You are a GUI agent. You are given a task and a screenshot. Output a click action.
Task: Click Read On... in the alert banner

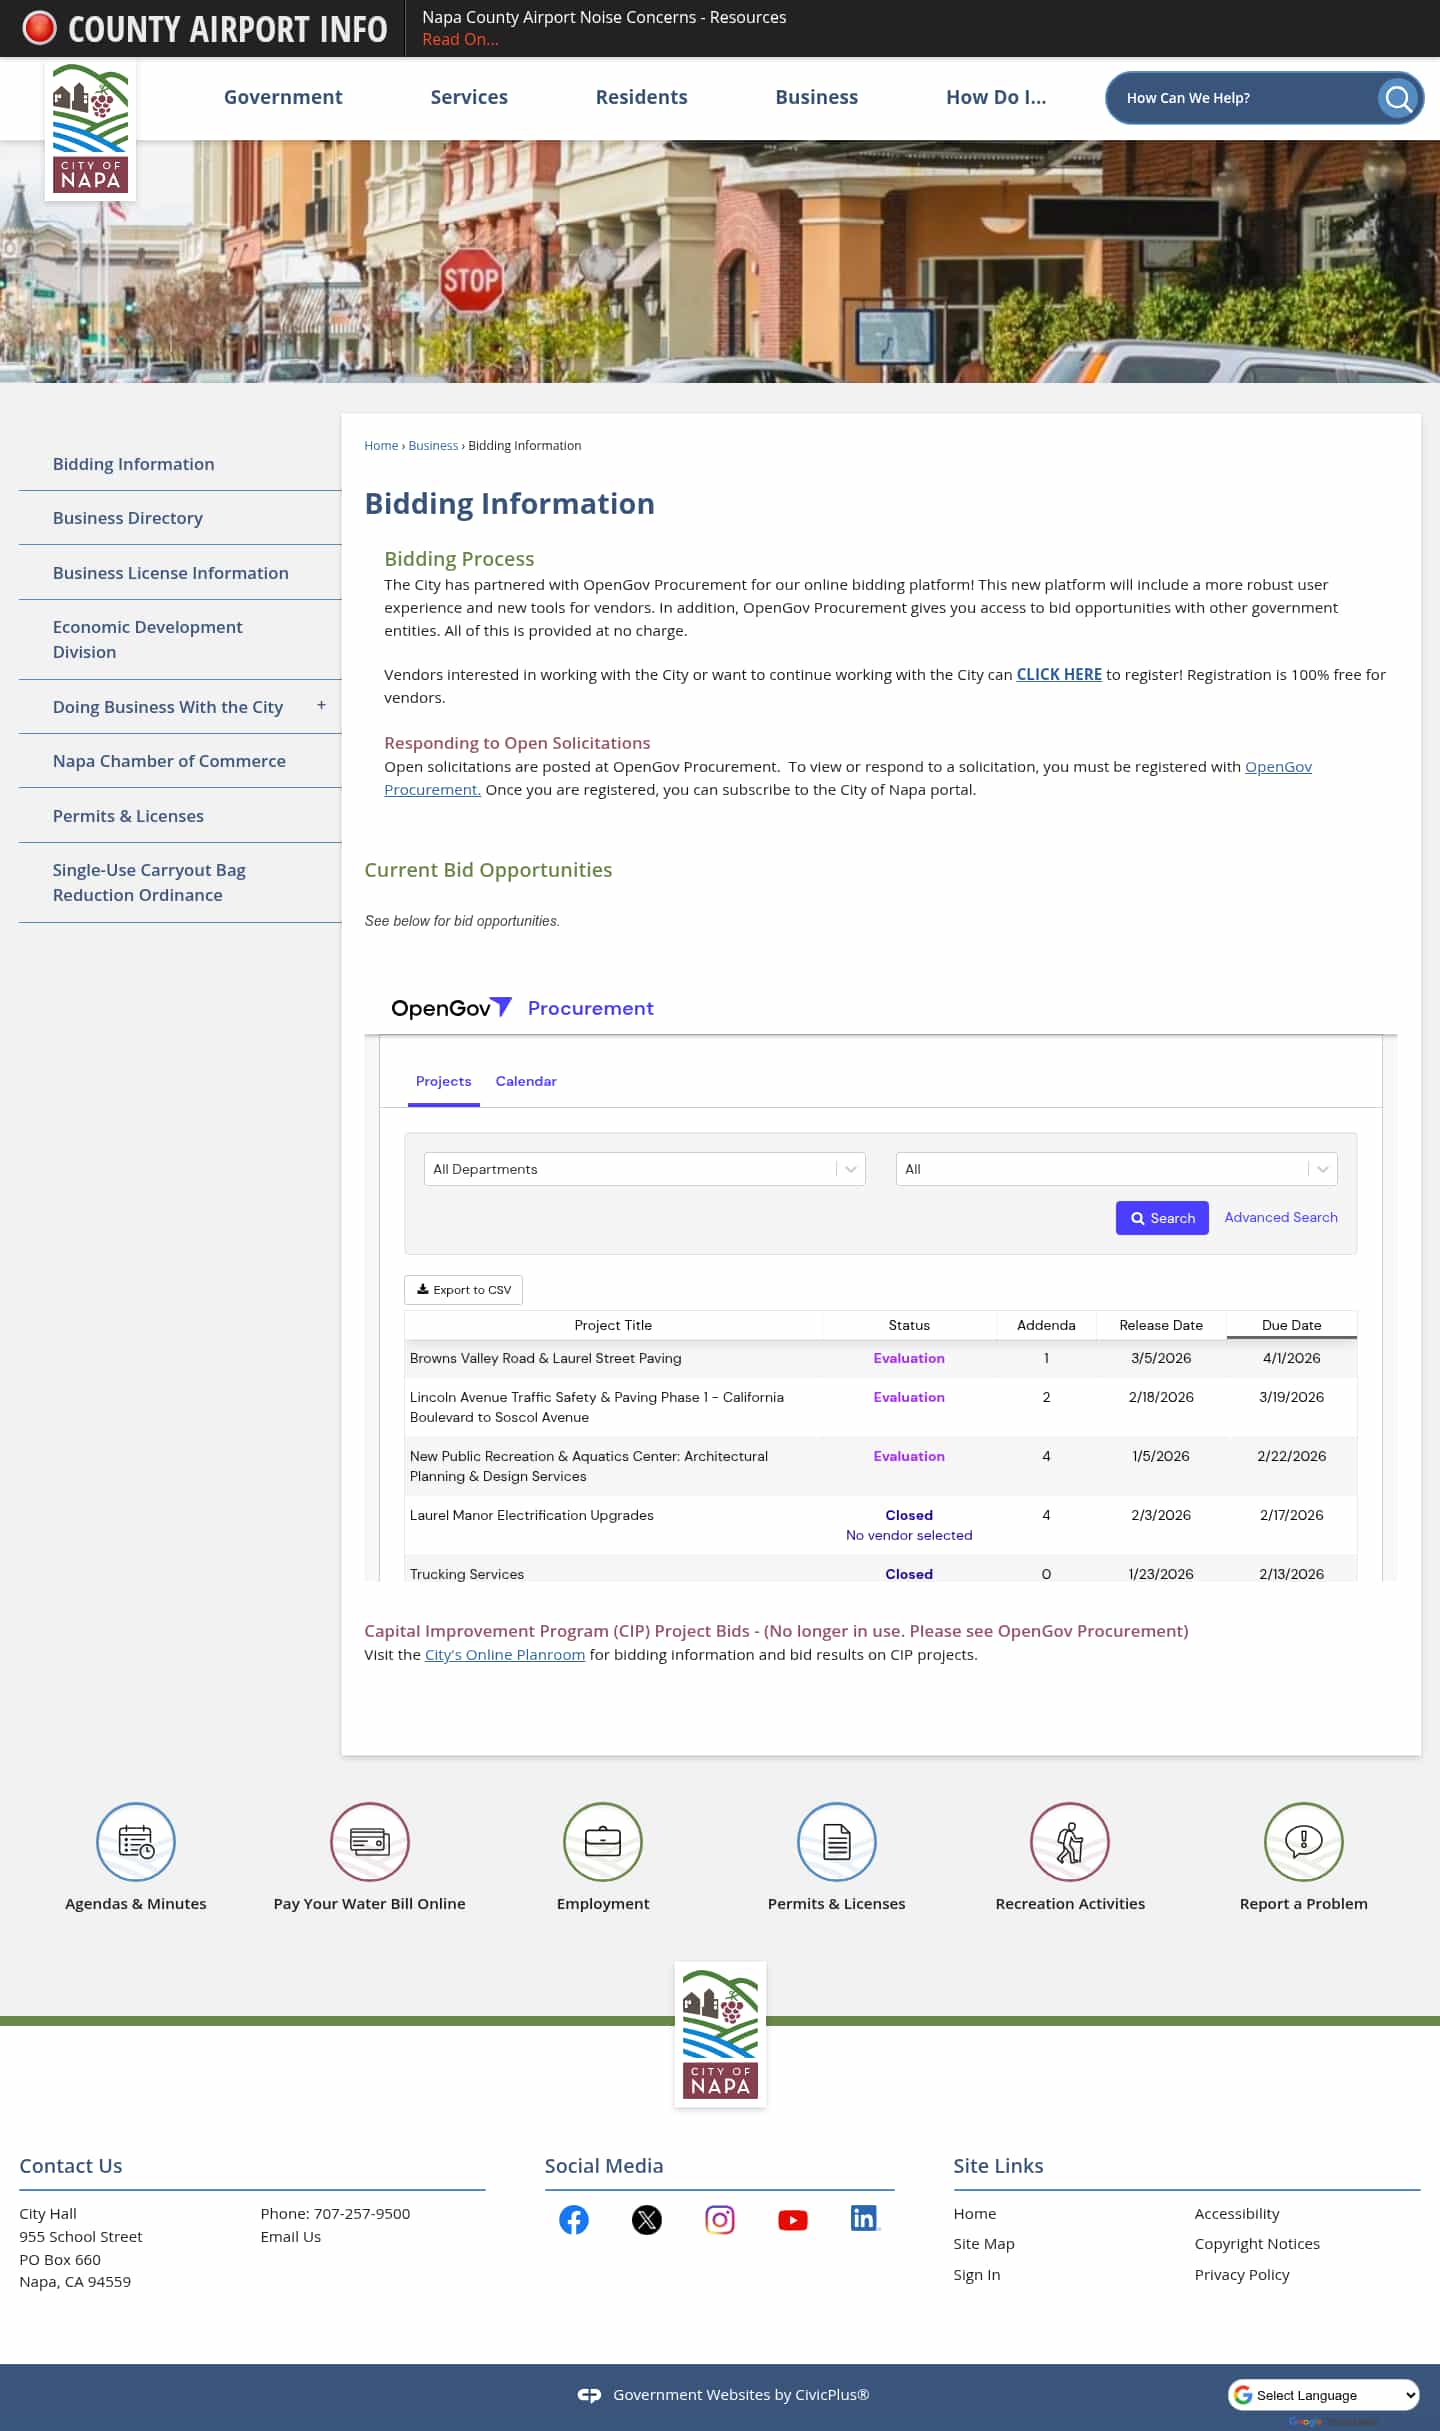point(460,39)
